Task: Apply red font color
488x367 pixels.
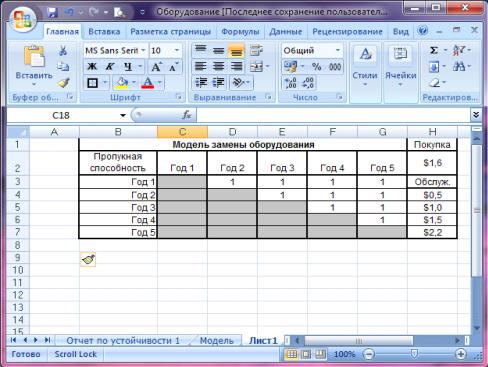Action: click(x=148, y=83)
